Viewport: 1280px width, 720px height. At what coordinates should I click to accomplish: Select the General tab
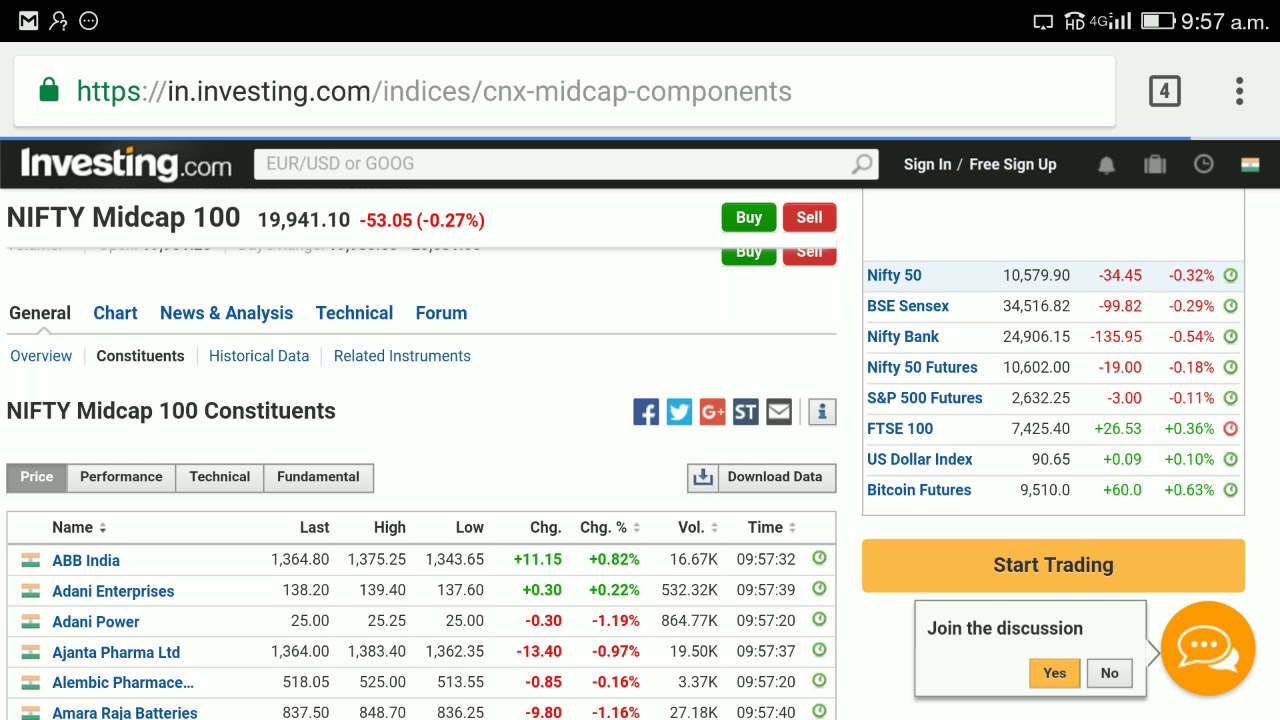point(40,313)
